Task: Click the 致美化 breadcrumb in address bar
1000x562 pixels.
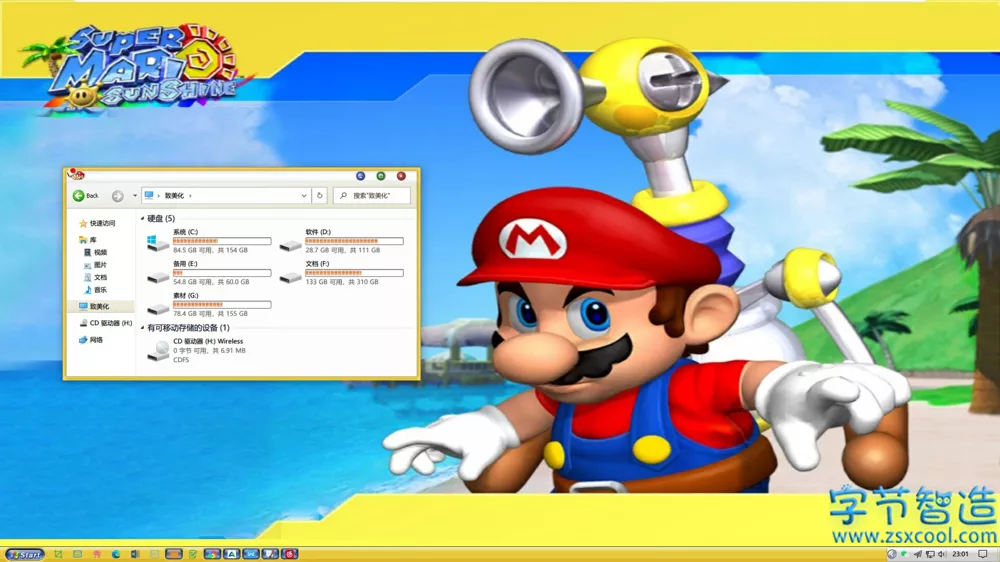Action: pyautogui.click(x=174, y=196)
